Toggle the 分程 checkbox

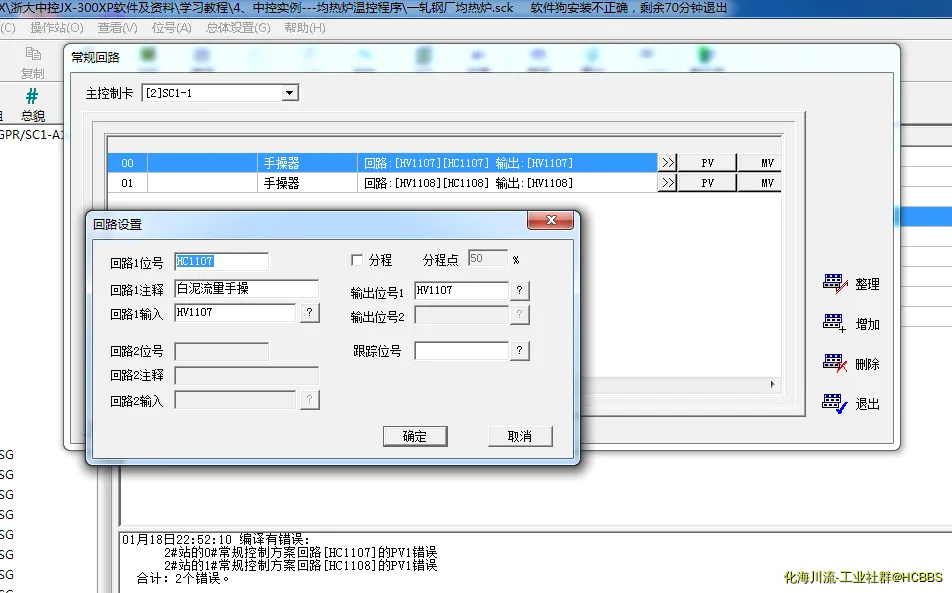pyautogui.click(x=357, y=260)
